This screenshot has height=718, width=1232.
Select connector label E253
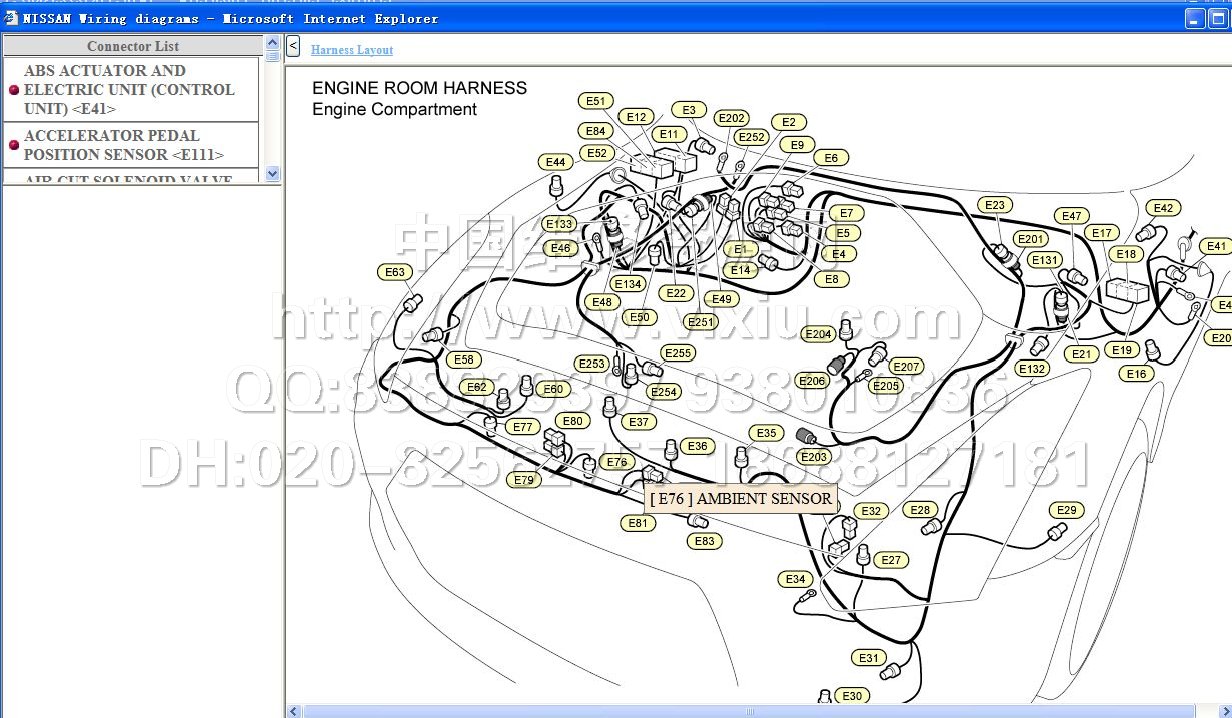click(592, 364)
